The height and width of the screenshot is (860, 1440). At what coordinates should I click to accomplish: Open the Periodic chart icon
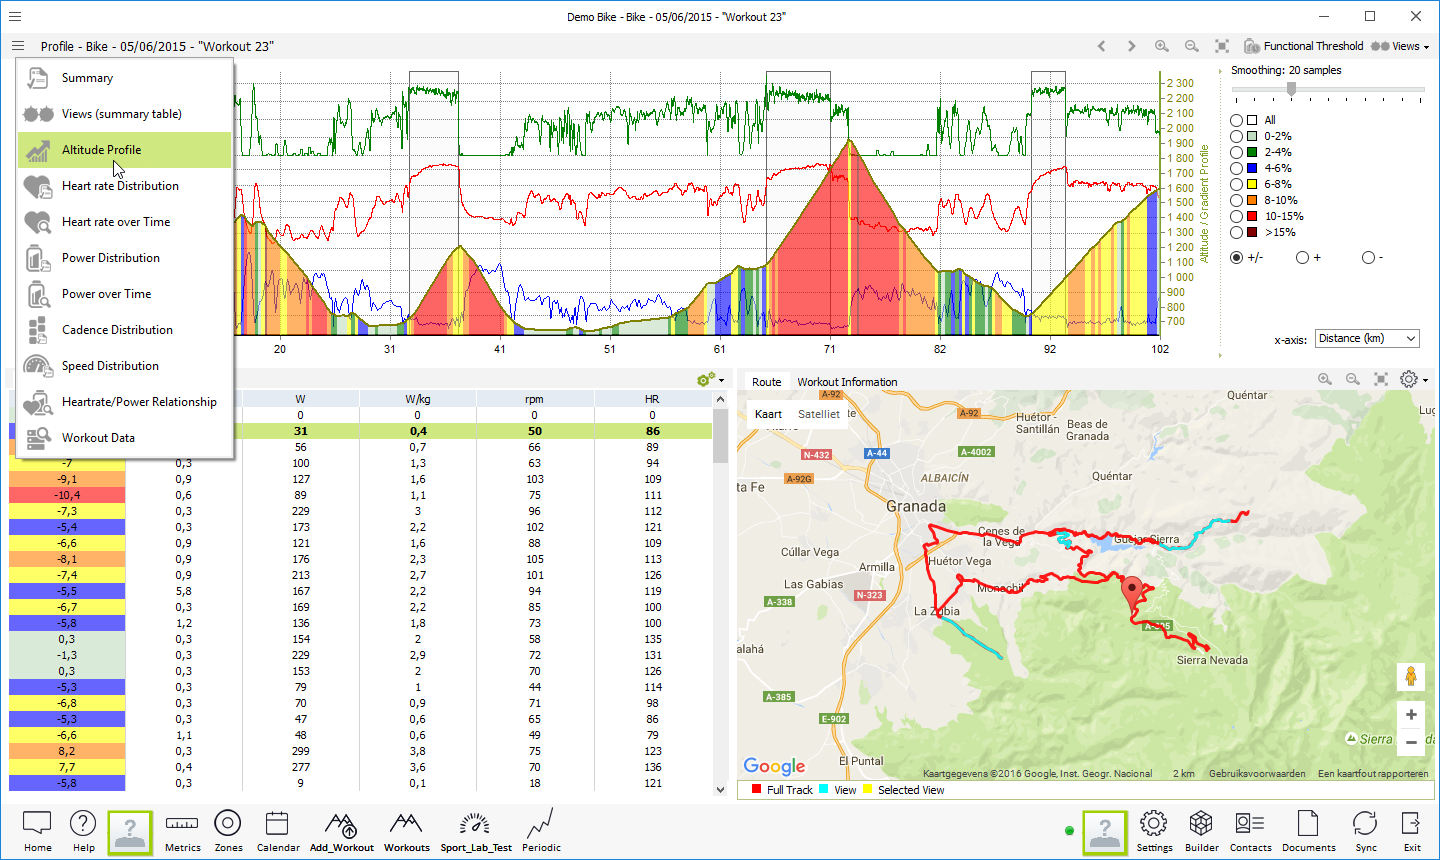(x=541, y=829)
